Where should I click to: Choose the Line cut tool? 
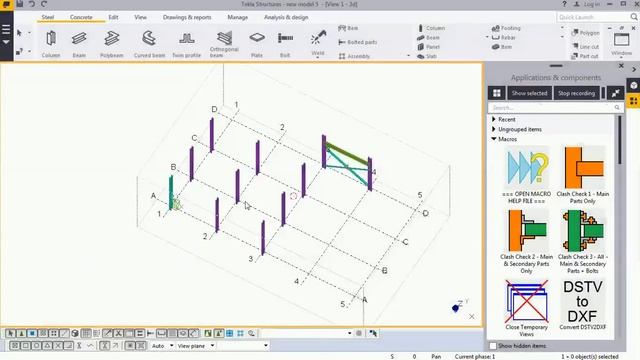(x=585, y=47)
